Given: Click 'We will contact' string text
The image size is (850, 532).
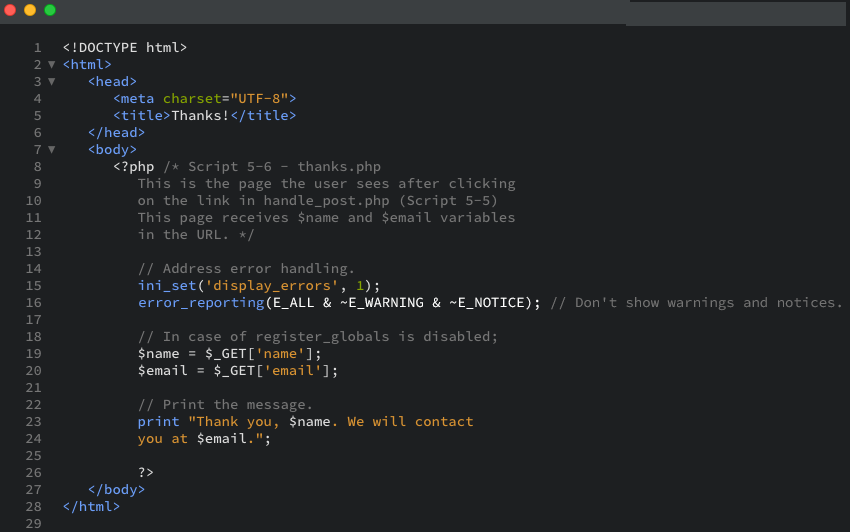Looking at the screenshot, I should click(x=410, y=421).
